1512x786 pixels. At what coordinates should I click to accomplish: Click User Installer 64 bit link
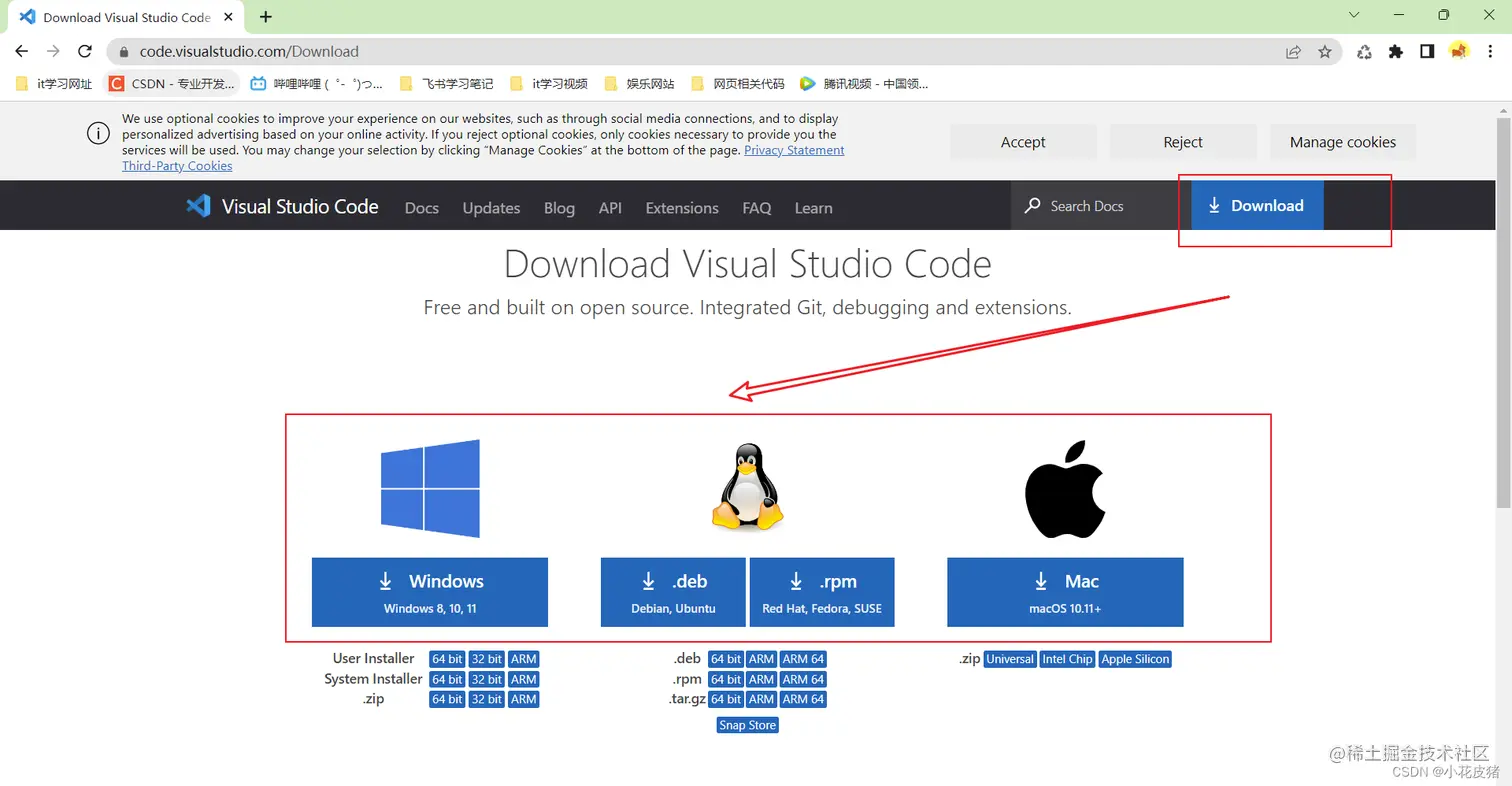[x=447, y=659]
